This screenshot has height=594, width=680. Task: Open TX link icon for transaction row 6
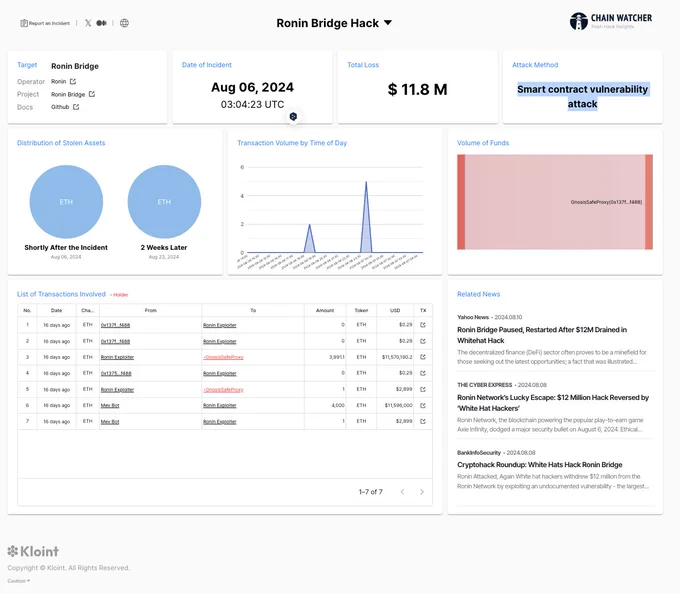click(423, 405)
